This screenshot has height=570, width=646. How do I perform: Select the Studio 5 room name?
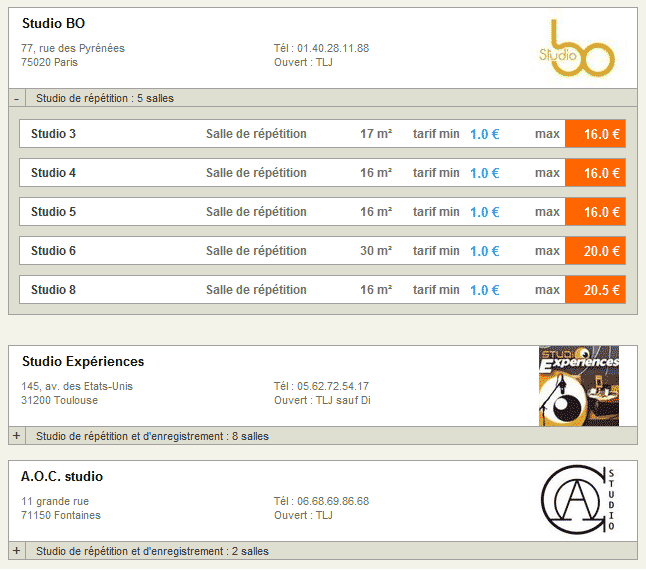54,212
